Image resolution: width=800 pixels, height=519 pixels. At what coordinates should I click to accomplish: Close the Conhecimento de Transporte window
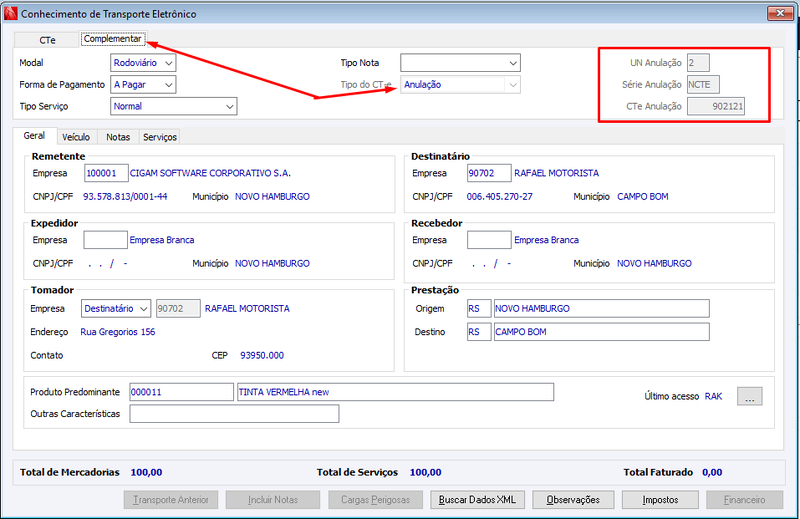780,13
